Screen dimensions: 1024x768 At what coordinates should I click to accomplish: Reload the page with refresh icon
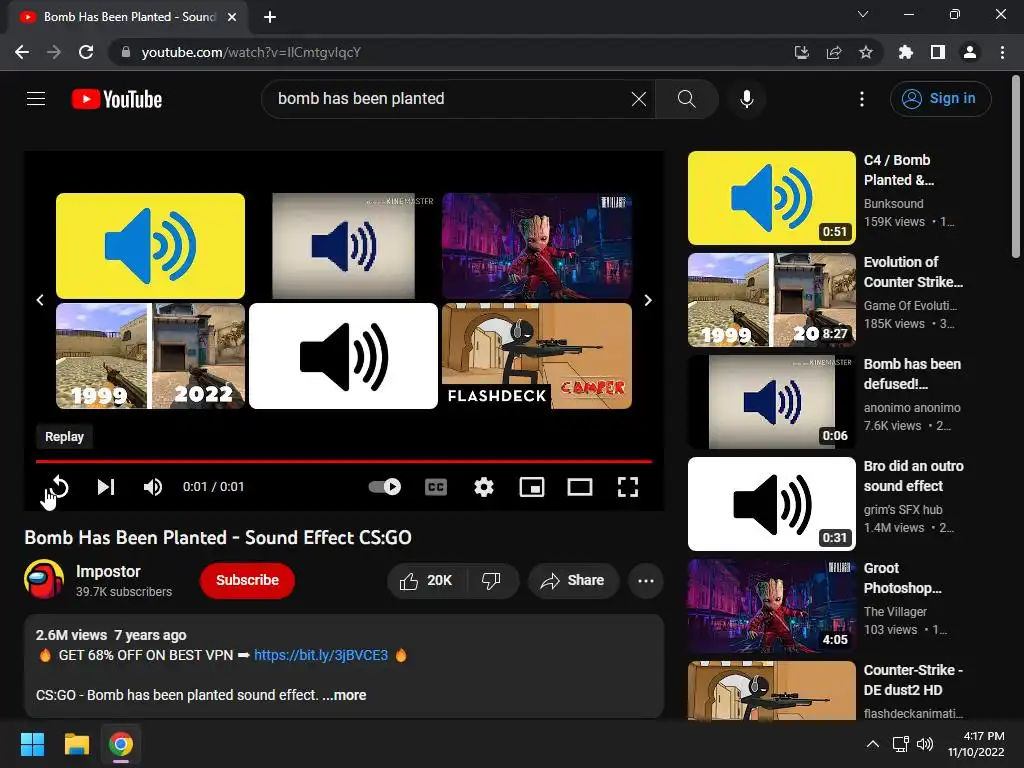86,52
